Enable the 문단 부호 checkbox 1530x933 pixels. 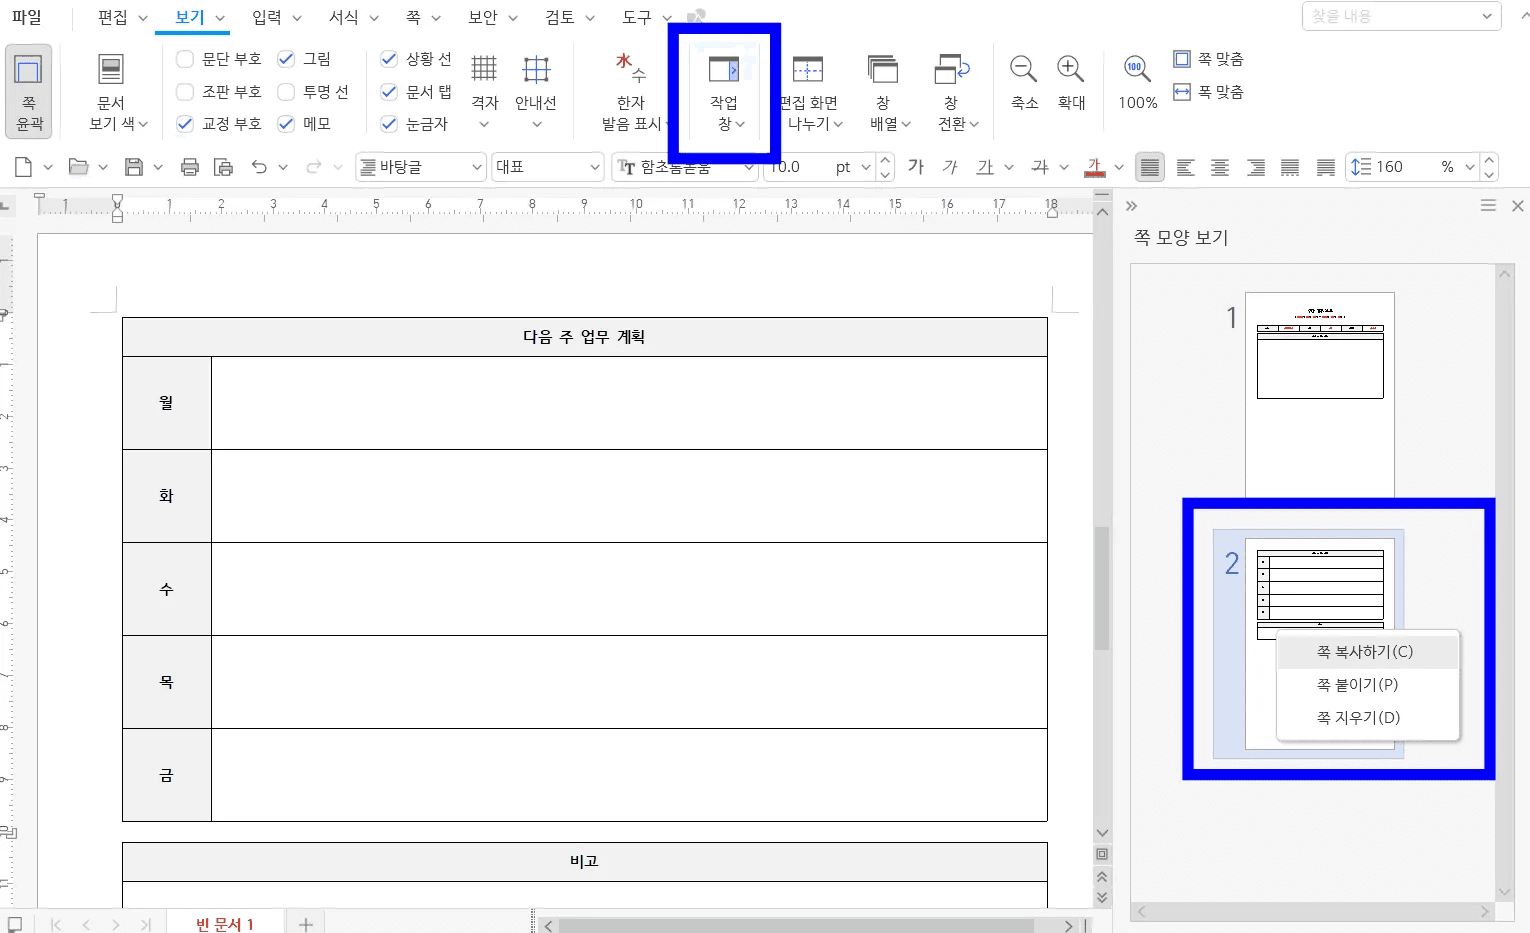coord(185,59)
